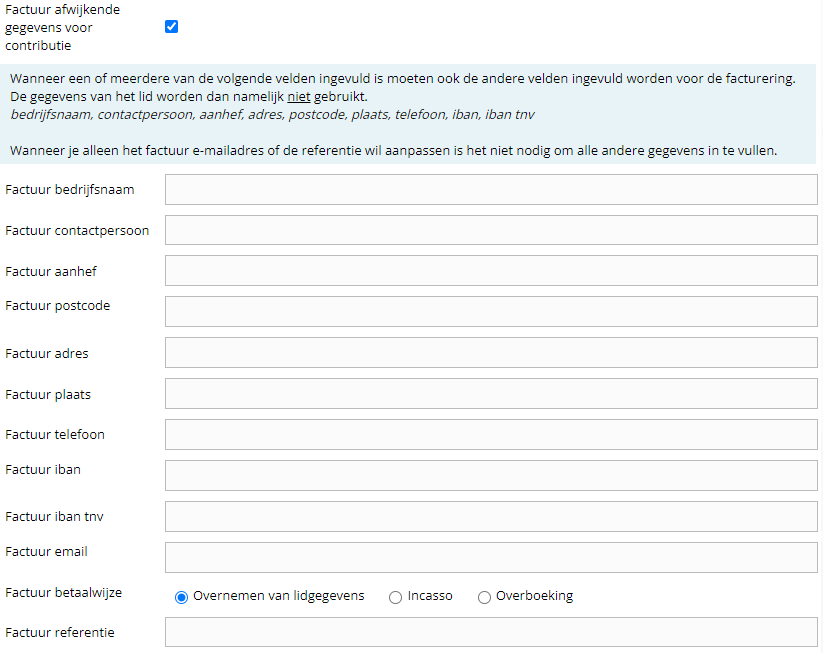The image size is (823, 653).
Task: Choose Incasso as payment method
Action: (396, 597)
